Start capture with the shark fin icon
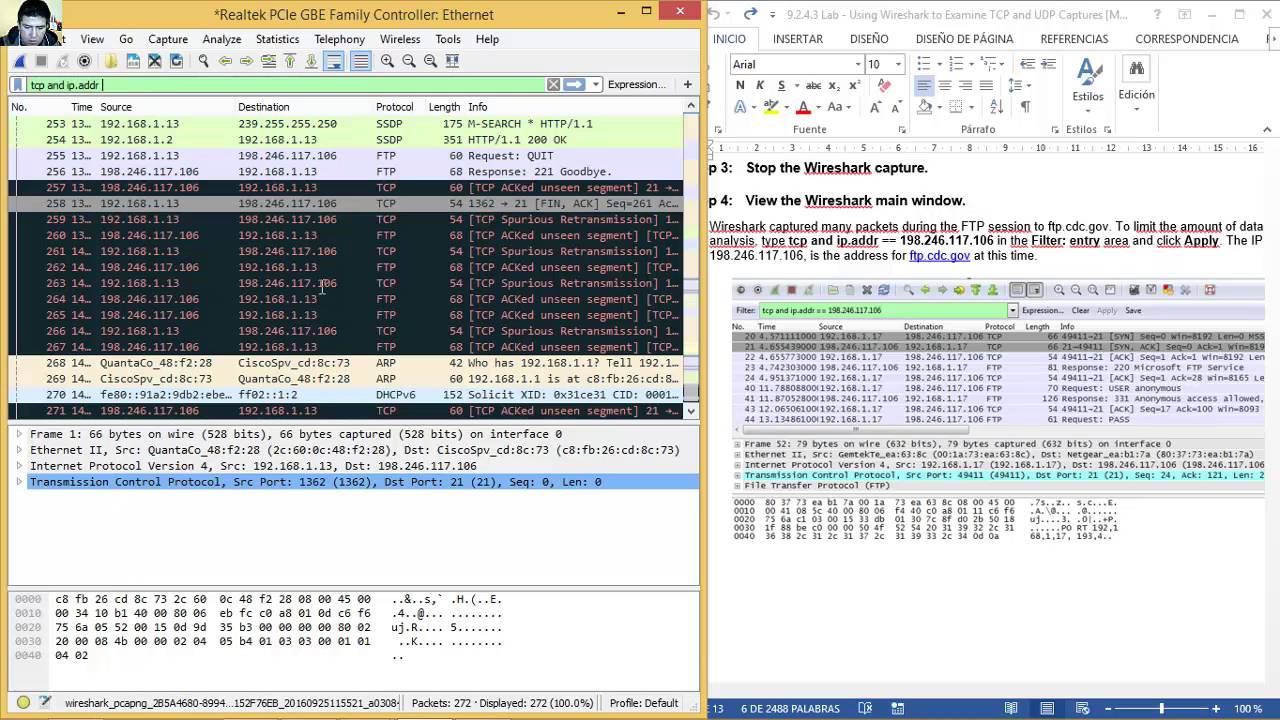The image size is (1280, 720). click(x=19, y=61)
